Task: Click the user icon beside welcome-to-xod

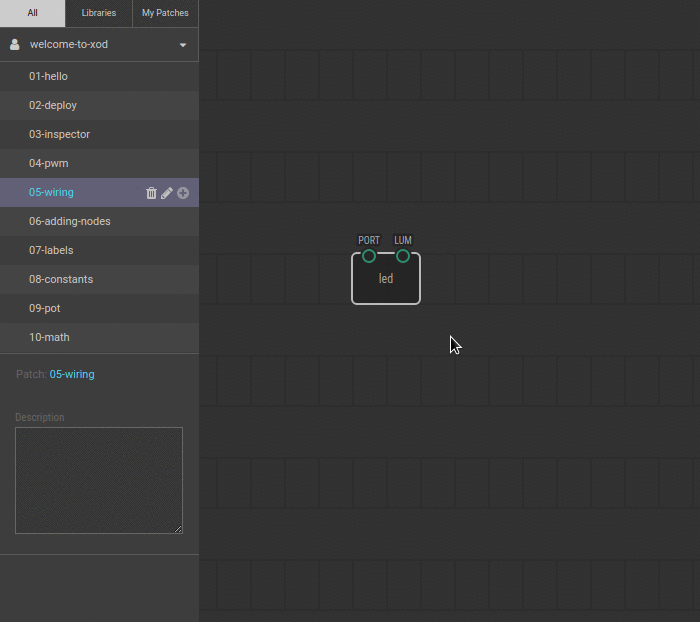Action: tap(15, 45)
